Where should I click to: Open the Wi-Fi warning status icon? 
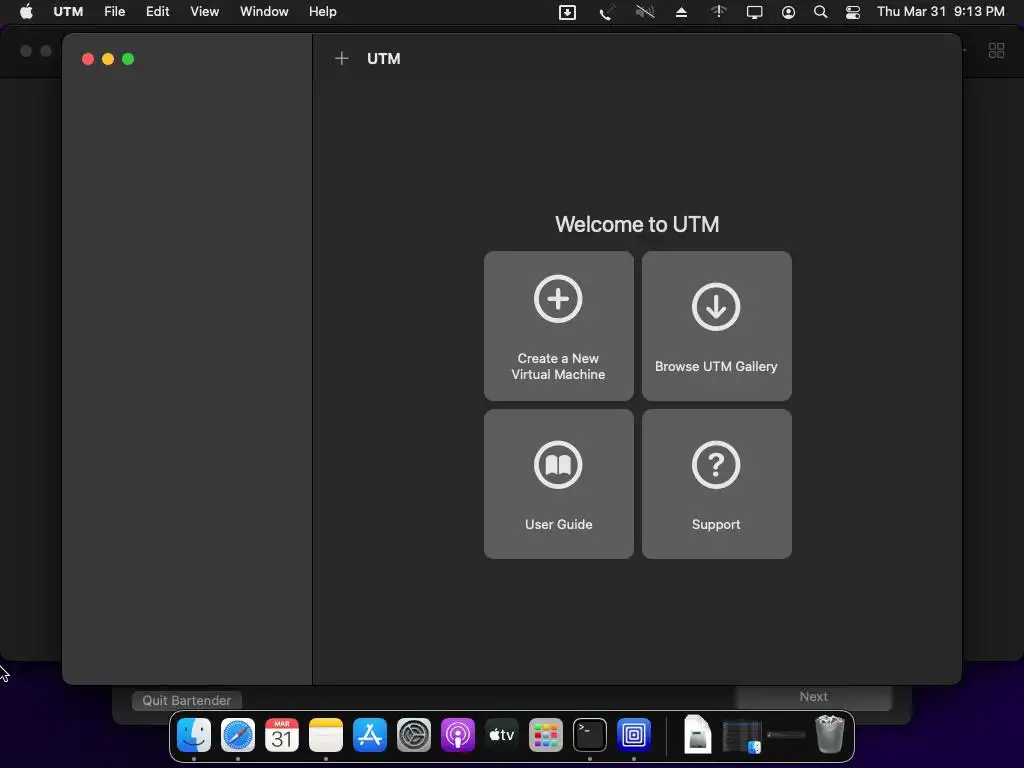tap(718, 12)
